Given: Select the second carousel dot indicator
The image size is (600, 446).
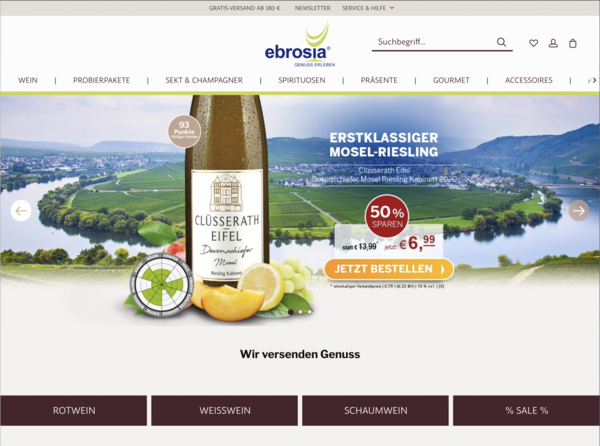Looking at the screenshot, I should (x=300, y=312).
